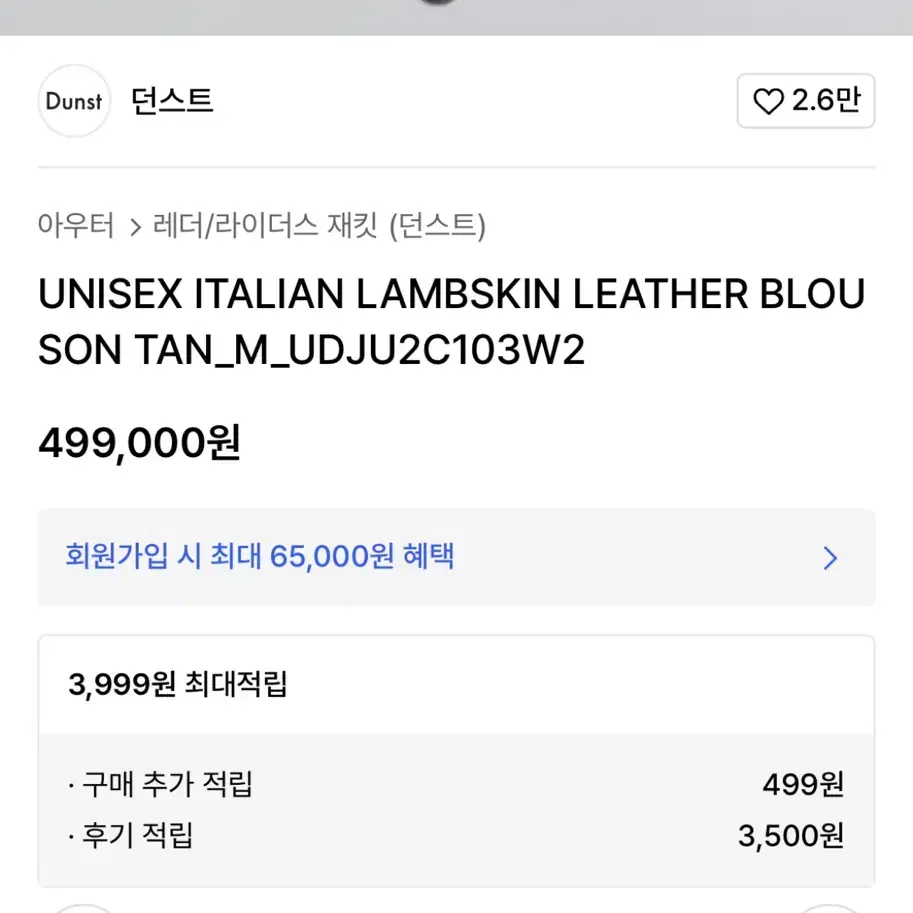Toggle the 2.6만 likes button
This screenshot has height=913, width=913.
pos(806,101)
